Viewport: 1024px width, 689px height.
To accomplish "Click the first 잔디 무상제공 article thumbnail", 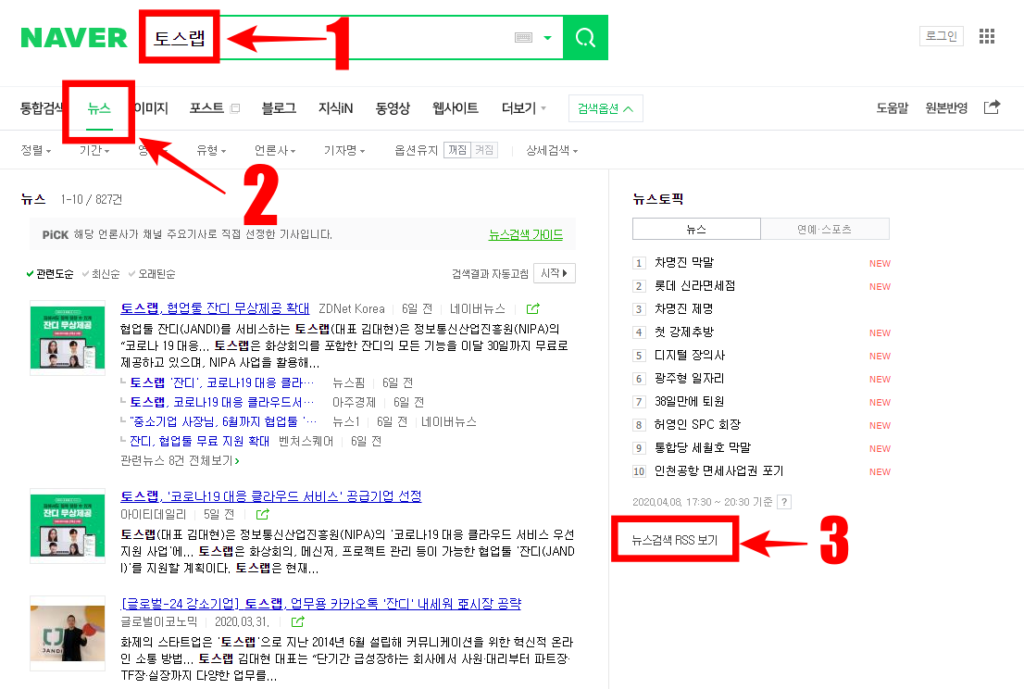I will point(67,338).
